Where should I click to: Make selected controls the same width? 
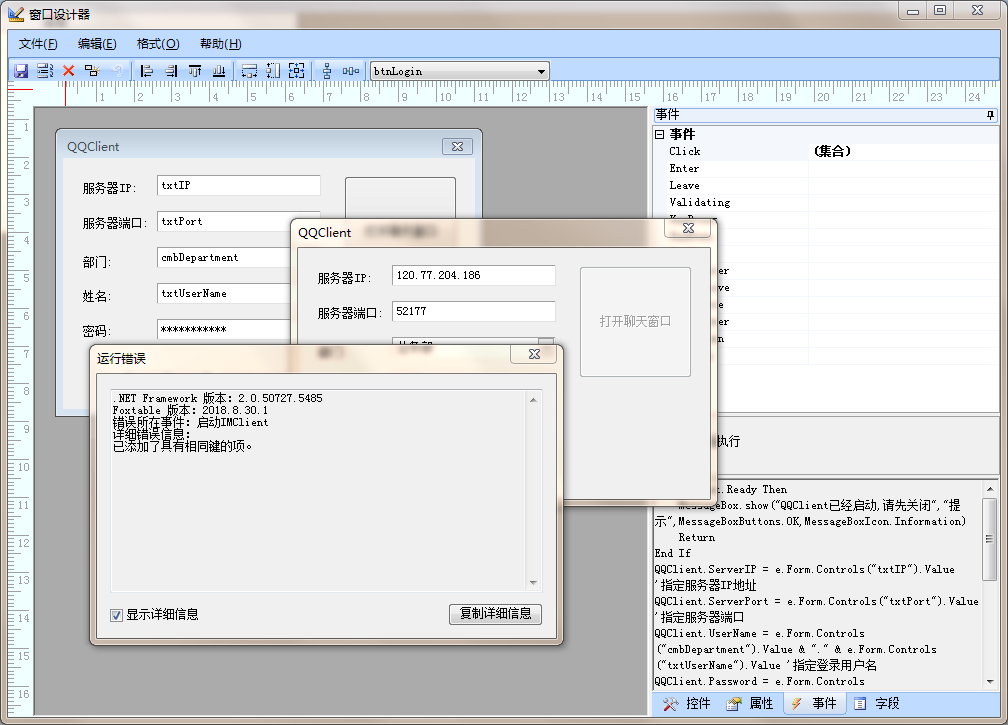[x=249, y=71]
